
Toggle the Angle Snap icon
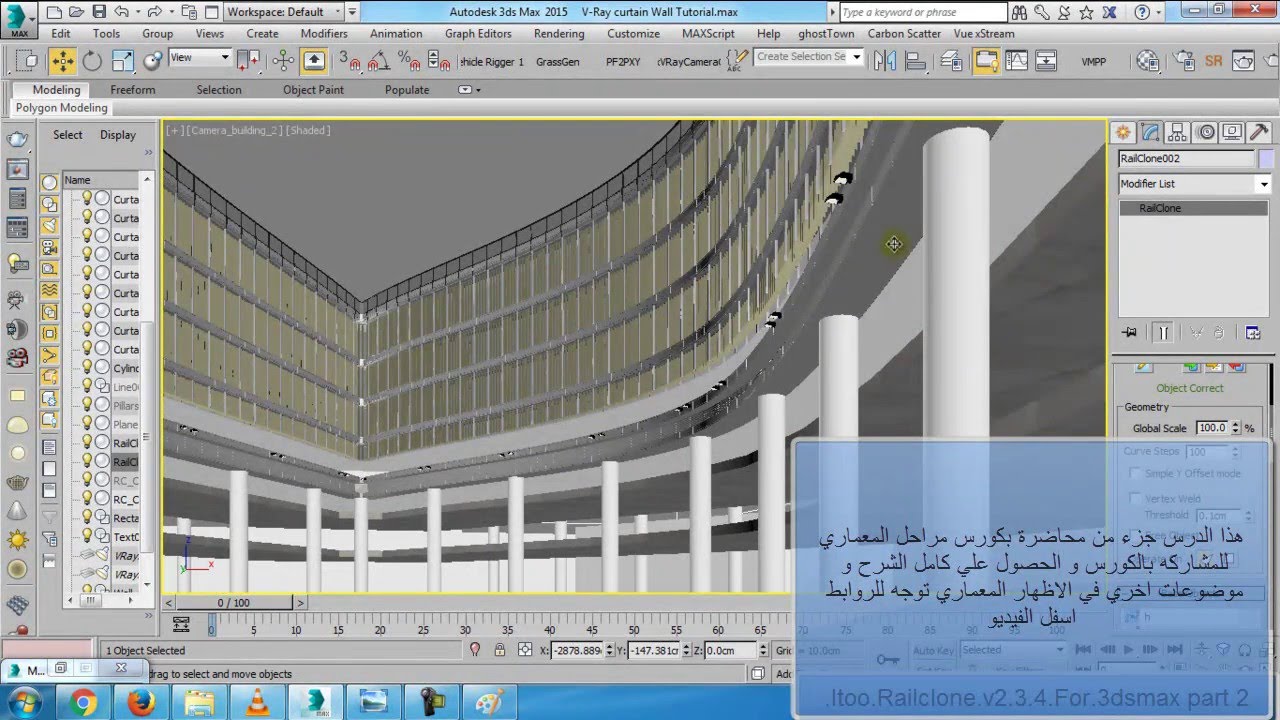(378, 61)
